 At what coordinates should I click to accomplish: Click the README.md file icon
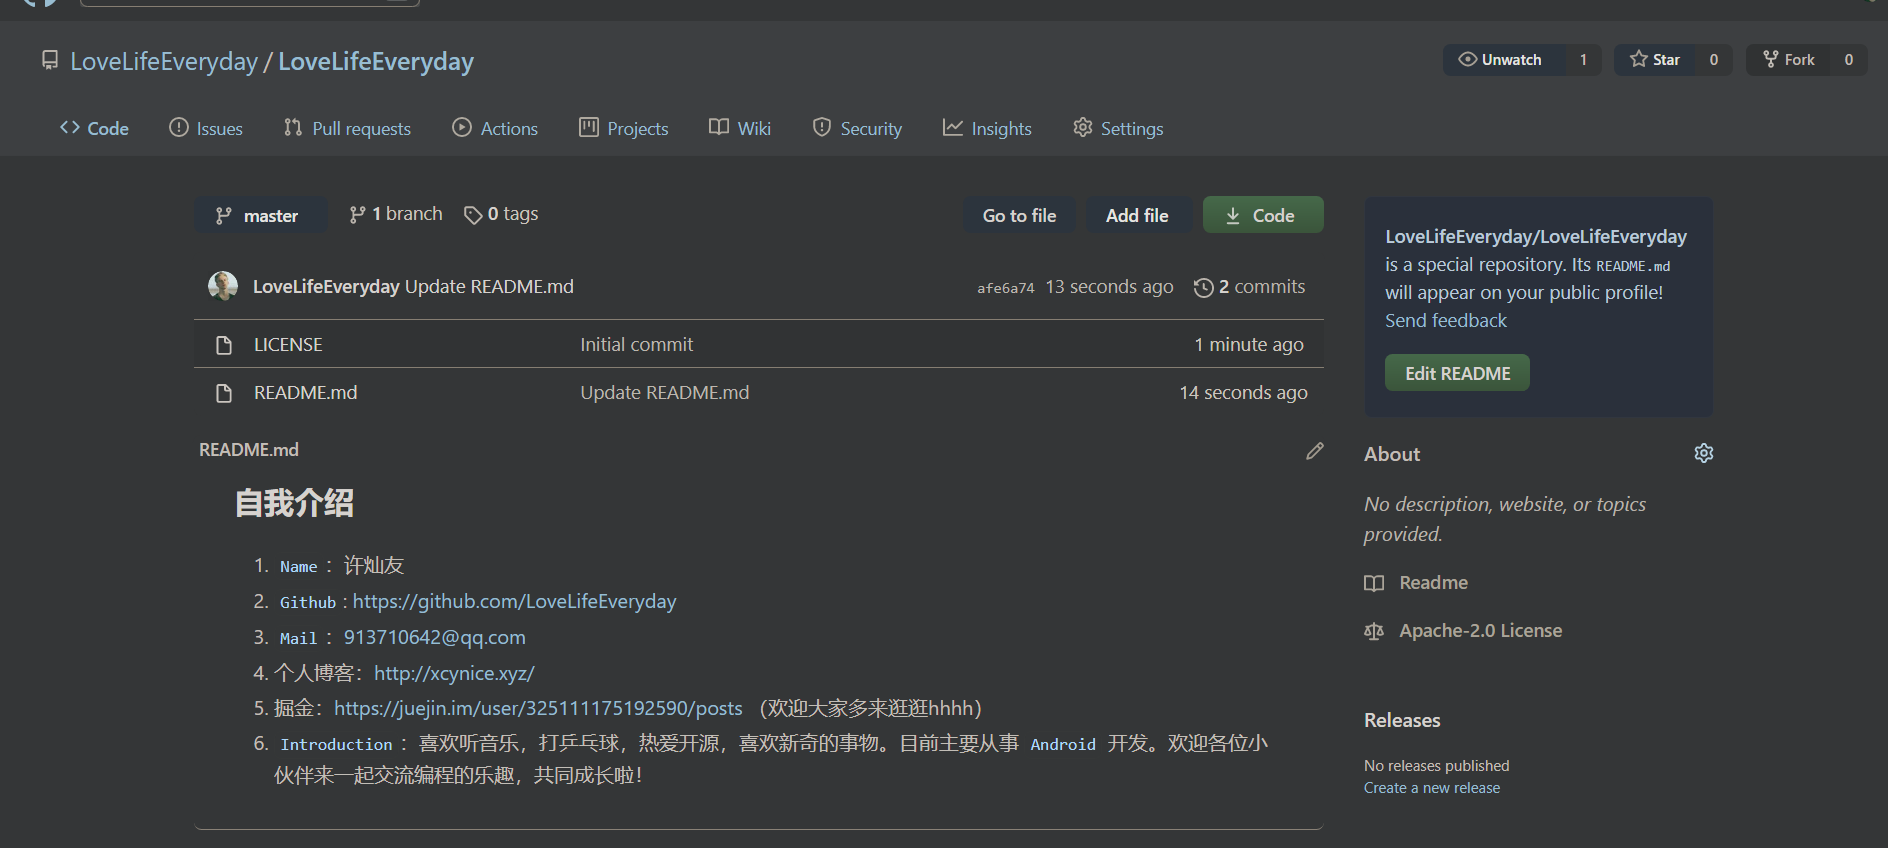pos(224,393)
